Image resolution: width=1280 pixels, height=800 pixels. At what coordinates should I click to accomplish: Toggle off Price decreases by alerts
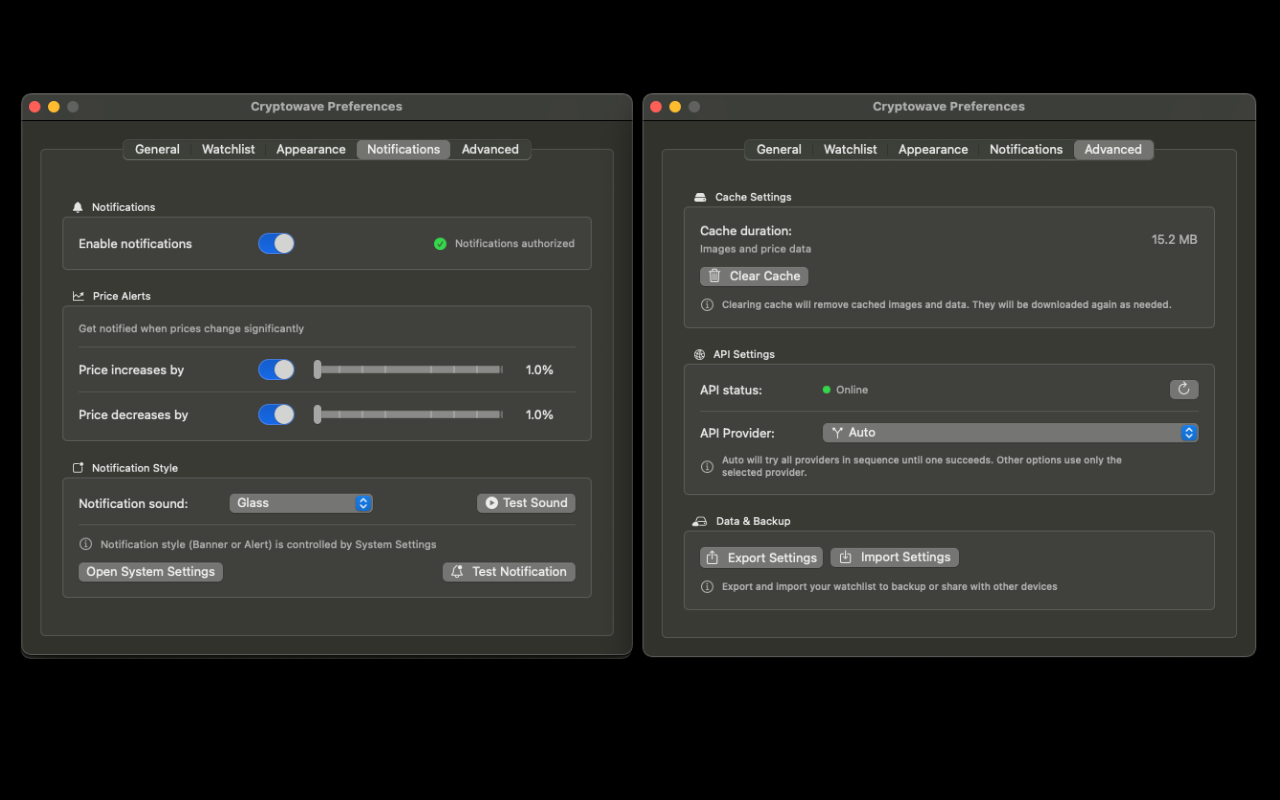click(x=276, y=414)
